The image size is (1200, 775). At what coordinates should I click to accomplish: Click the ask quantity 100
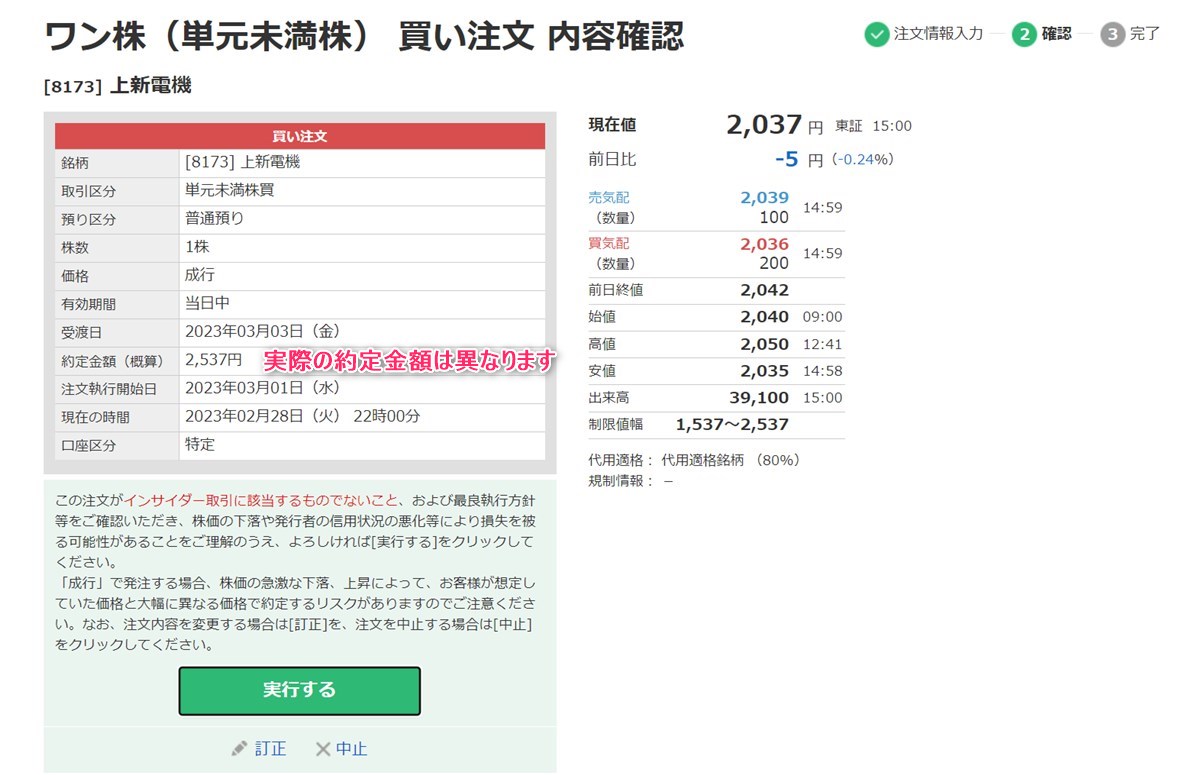774,217
